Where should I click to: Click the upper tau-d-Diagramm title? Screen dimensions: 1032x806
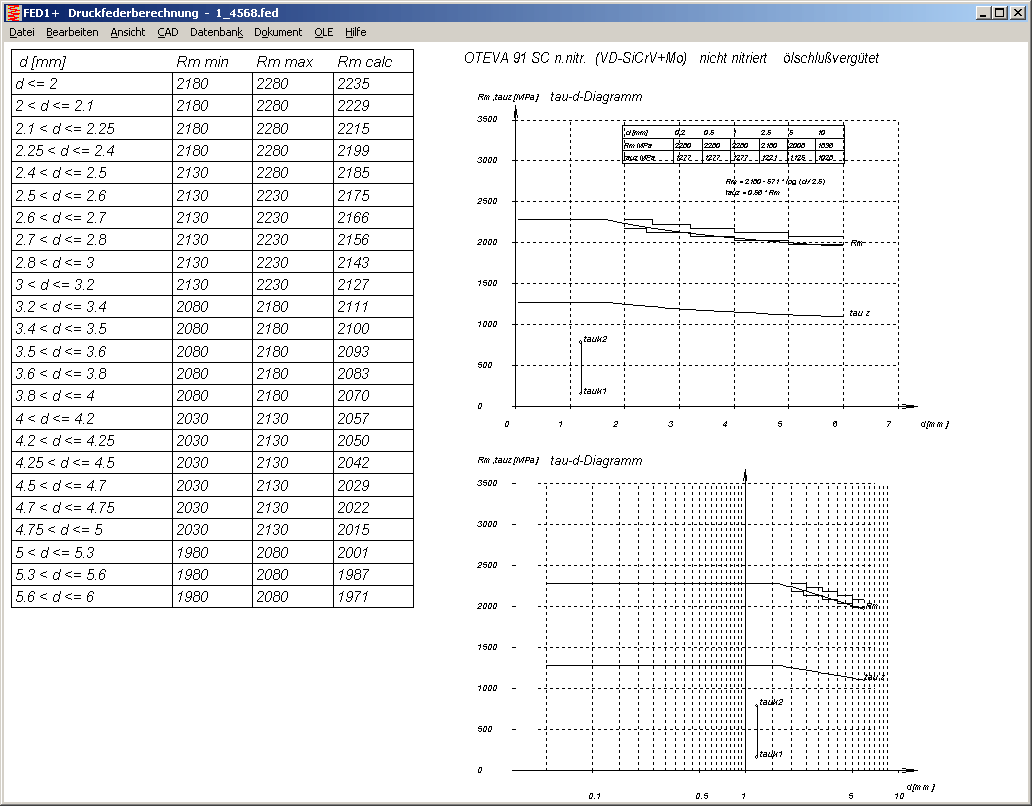tap(596, 97)
